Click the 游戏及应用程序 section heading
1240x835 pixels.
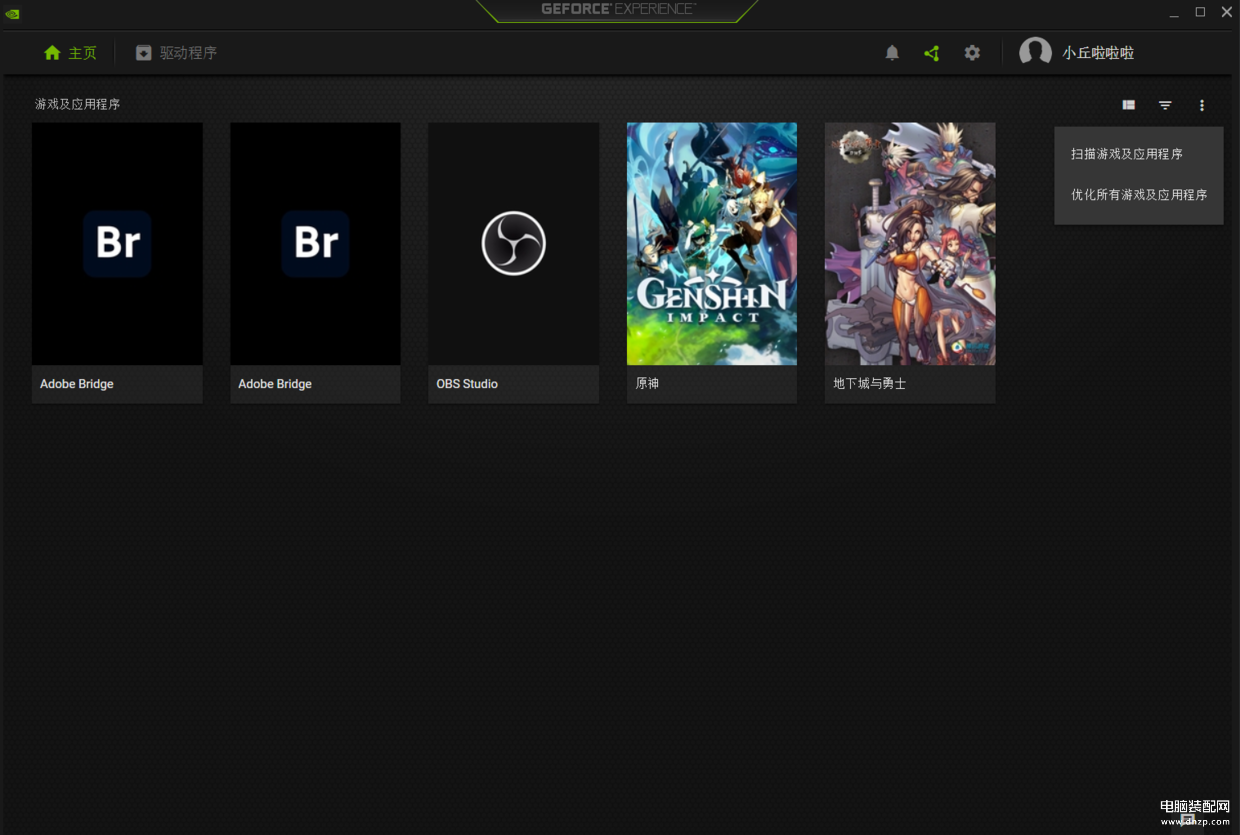pos(77,104)
